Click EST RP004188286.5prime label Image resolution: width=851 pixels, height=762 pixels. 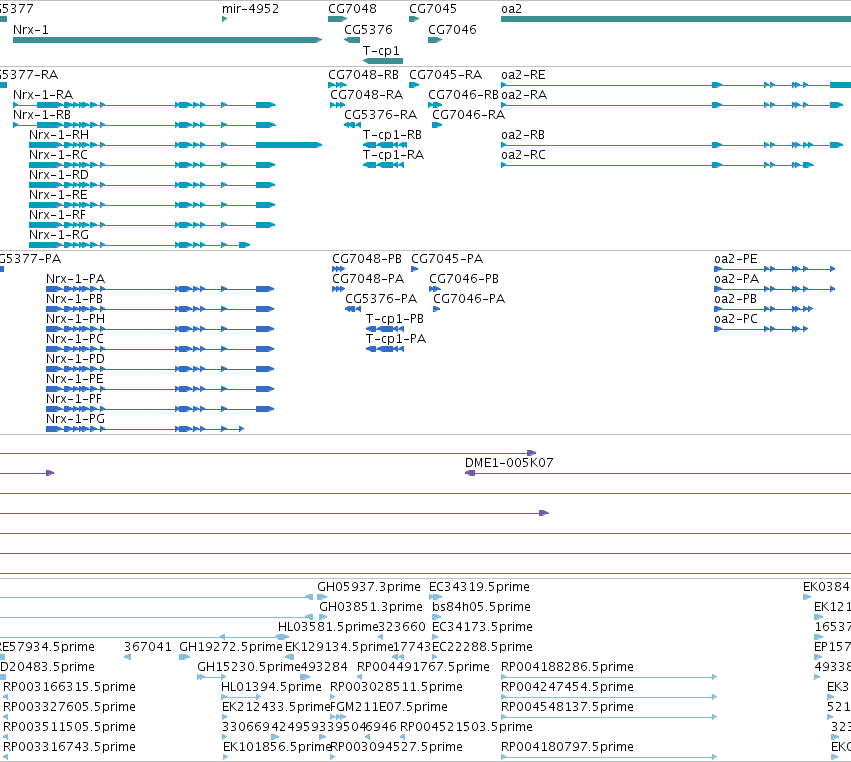[567, 667]
